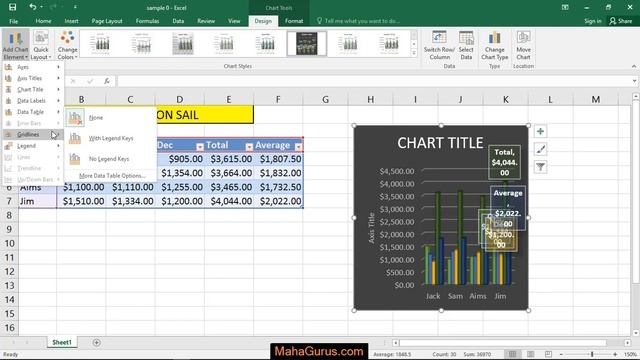Viewport: 640px width, 360px height.
Task: Select the dark chart style thumbnail
Action: pos(307,43)
